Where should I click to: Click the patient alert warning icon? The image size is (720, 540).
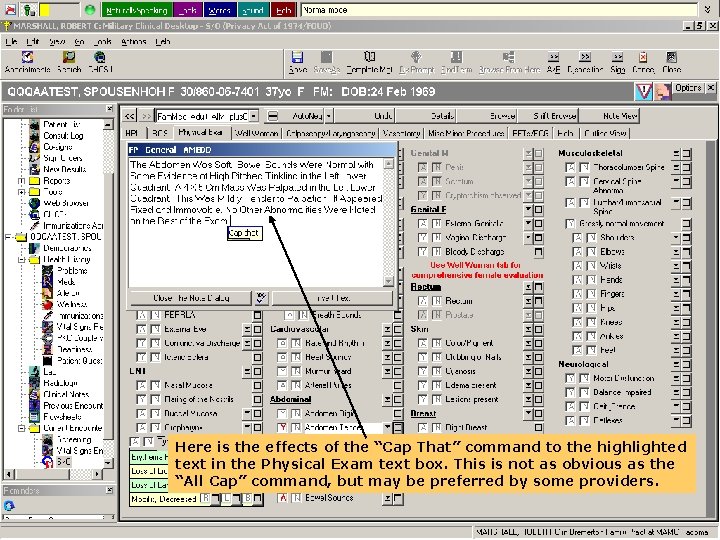(x=644, y=91)
